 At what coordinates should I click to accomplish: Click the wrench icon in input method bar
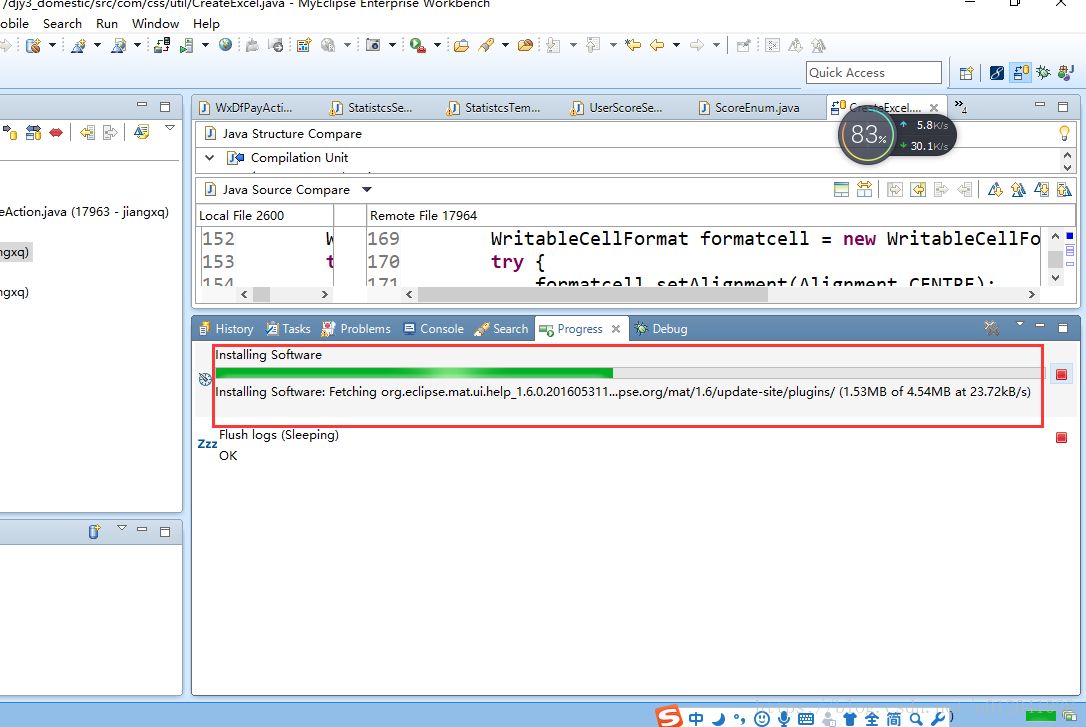pyautogui.click(x=938, y=719)
